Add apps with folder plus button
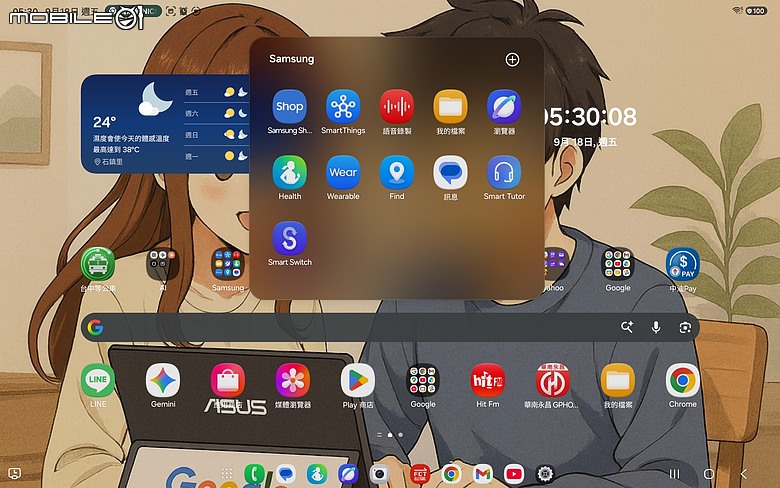 point(512,60)
